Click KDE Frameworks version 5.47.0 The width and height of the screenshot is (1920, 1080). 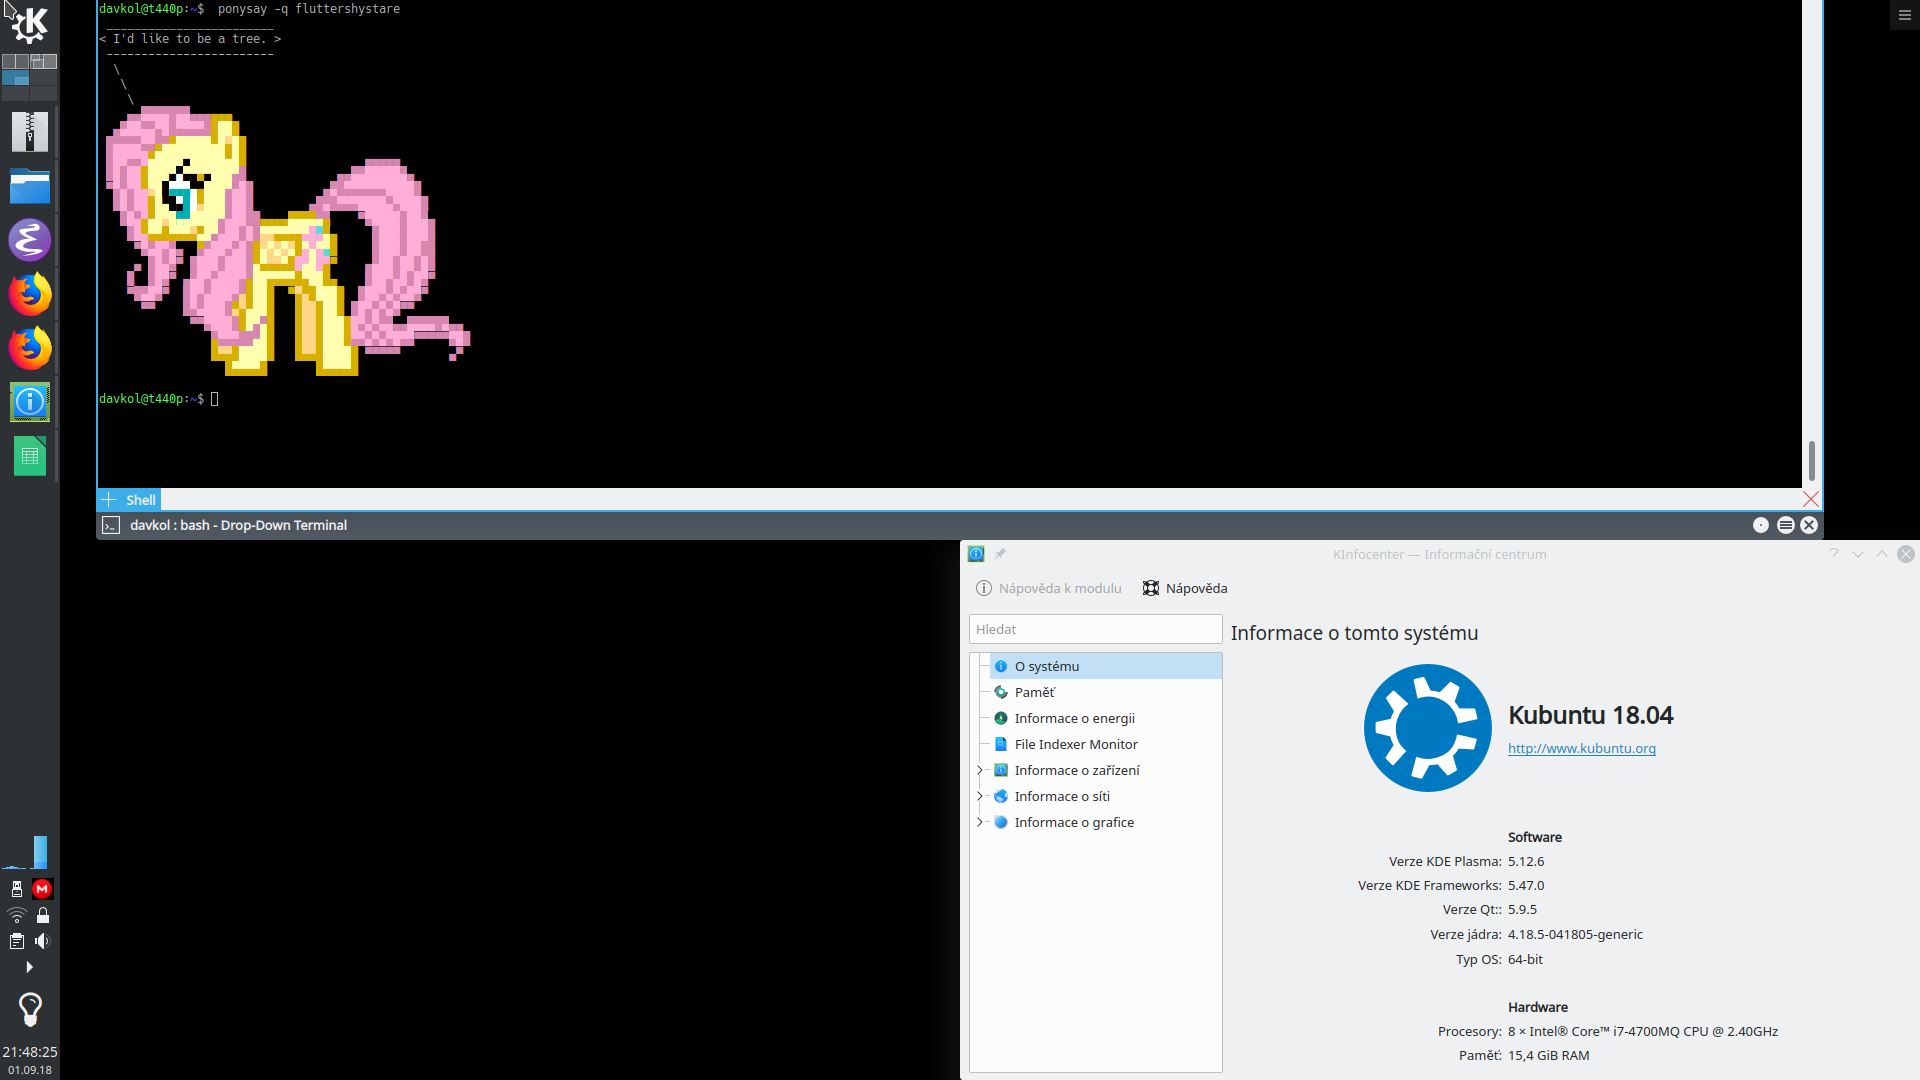1526,885
